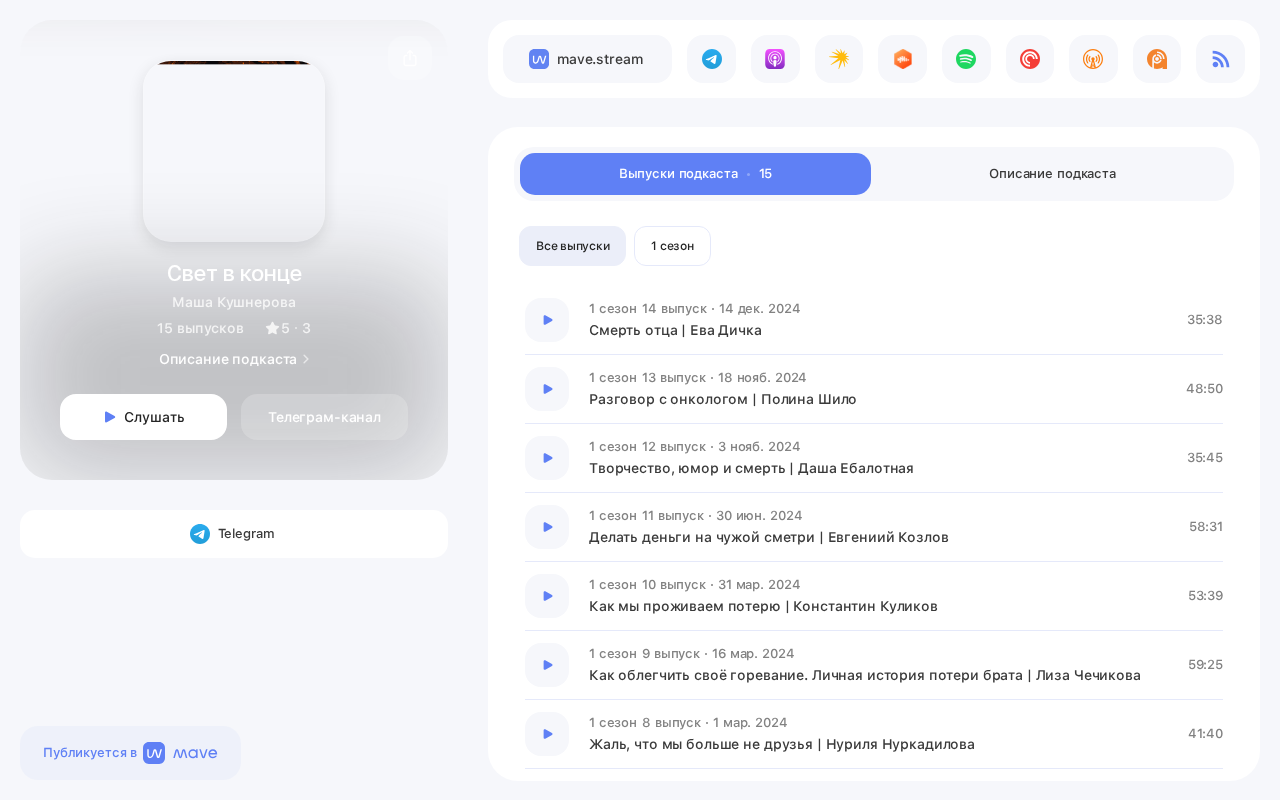Open the 'Телеграм-канал' button
Viewport: 1280px width, 800px height.
click(324, 417)
